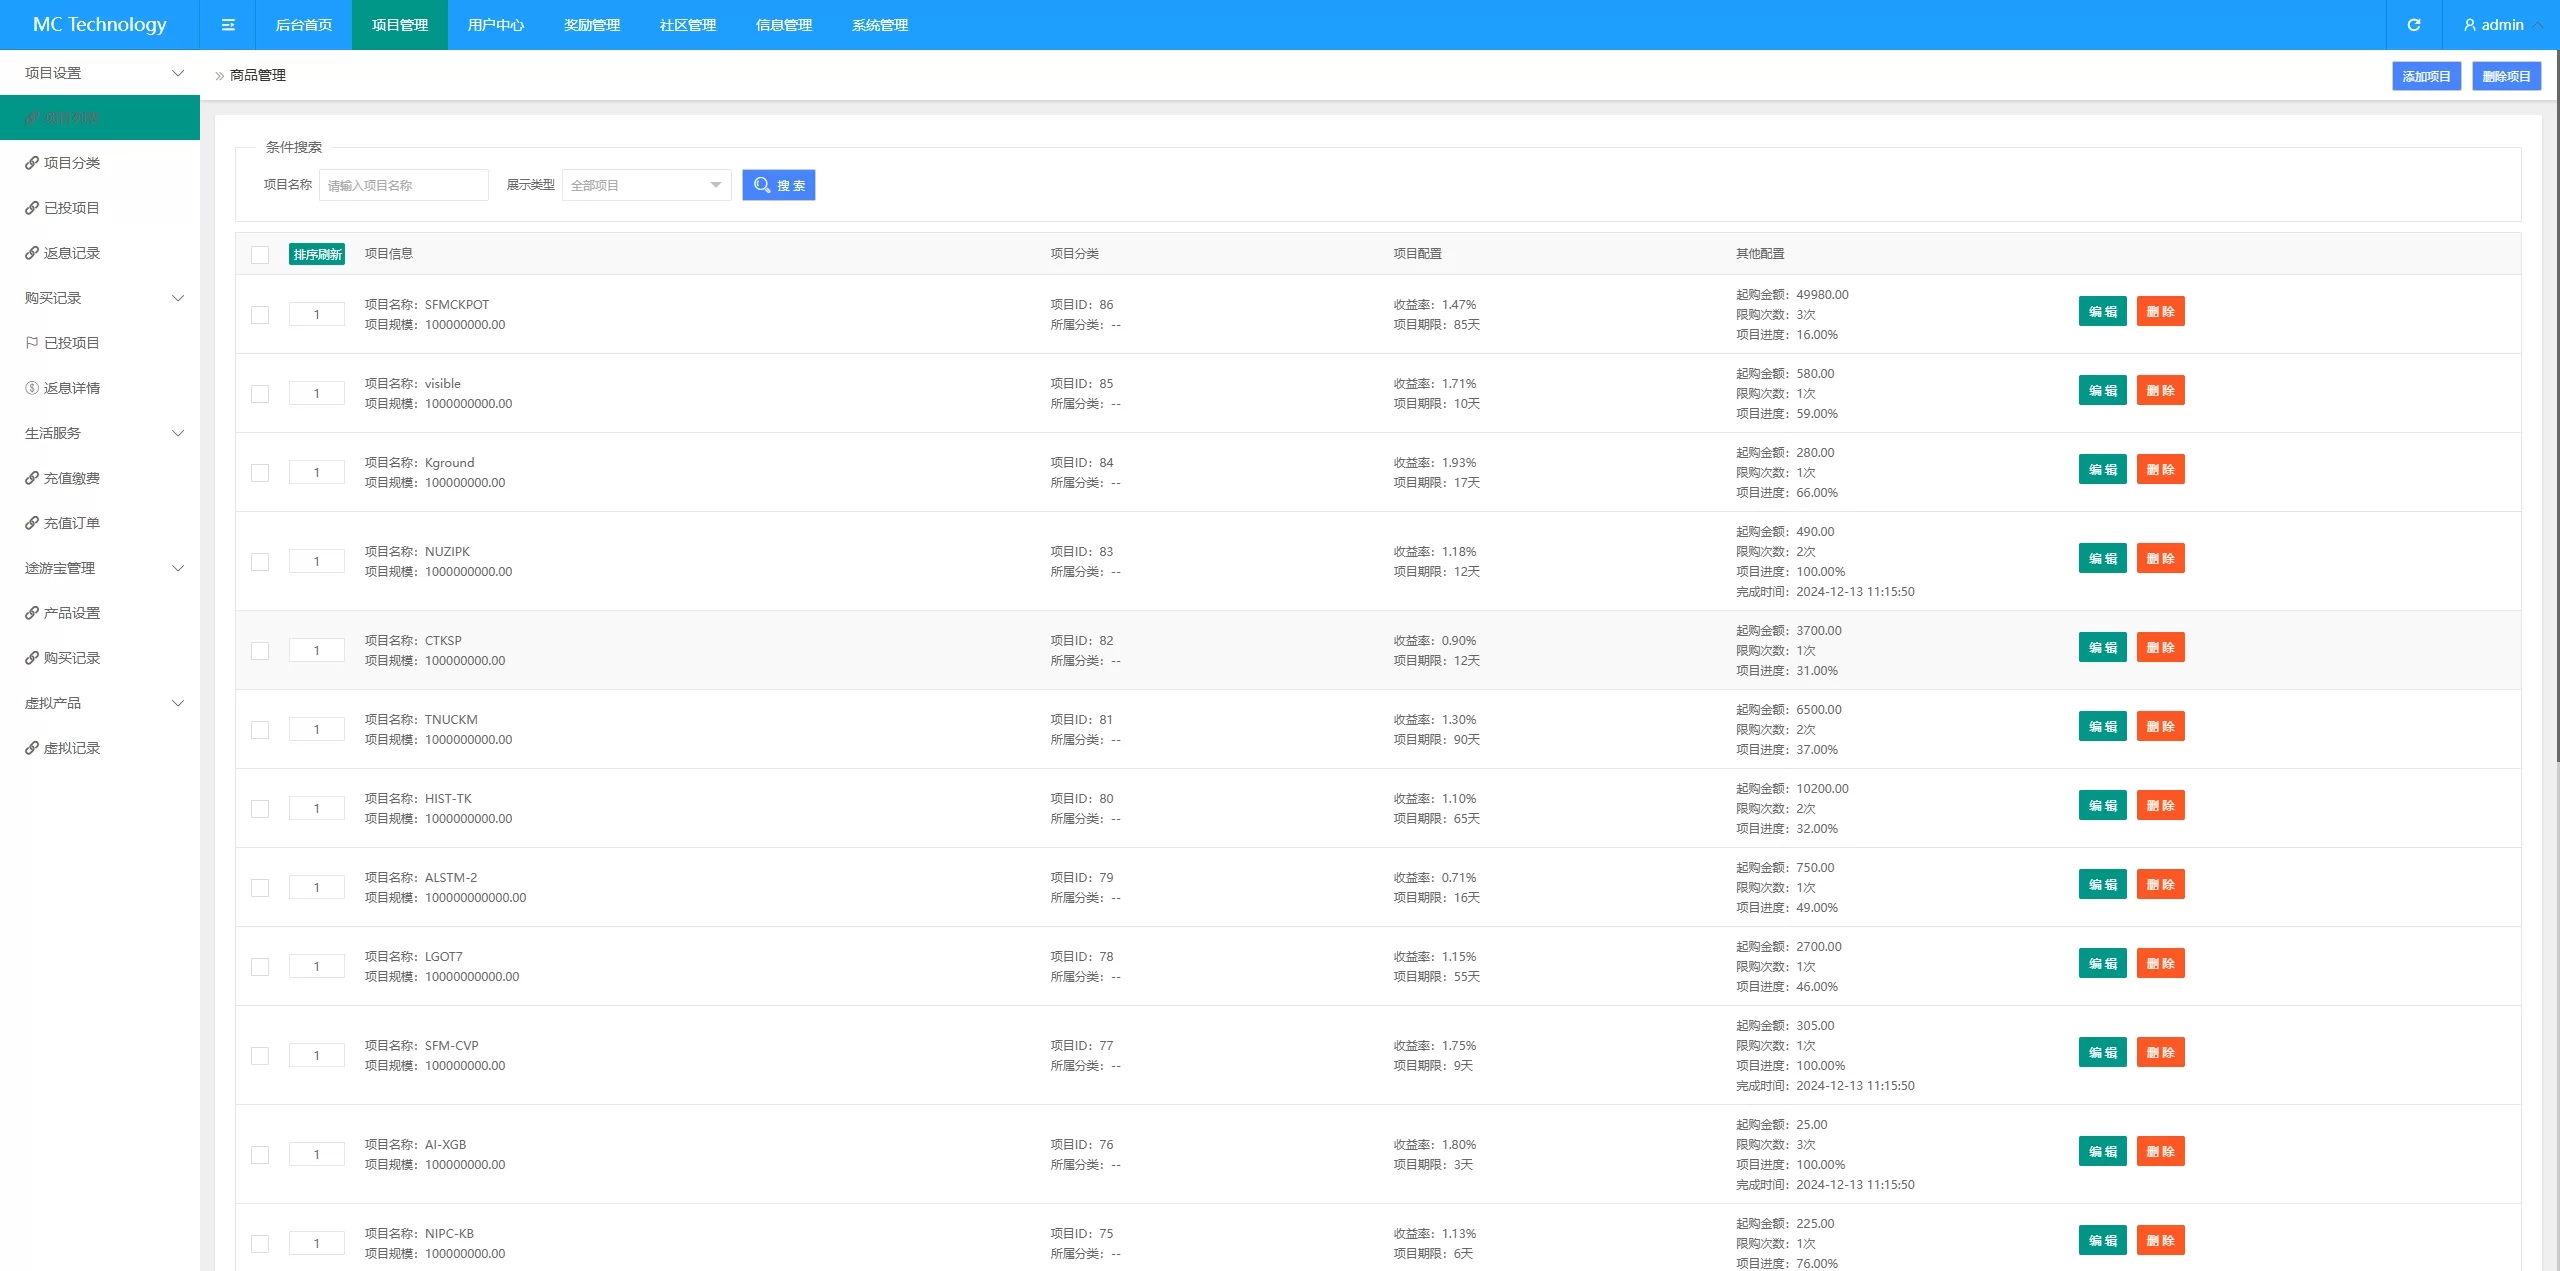The image size is (2560, 1271).
Task: Click 编辑 button for visible project
Action: (2102, 391)
